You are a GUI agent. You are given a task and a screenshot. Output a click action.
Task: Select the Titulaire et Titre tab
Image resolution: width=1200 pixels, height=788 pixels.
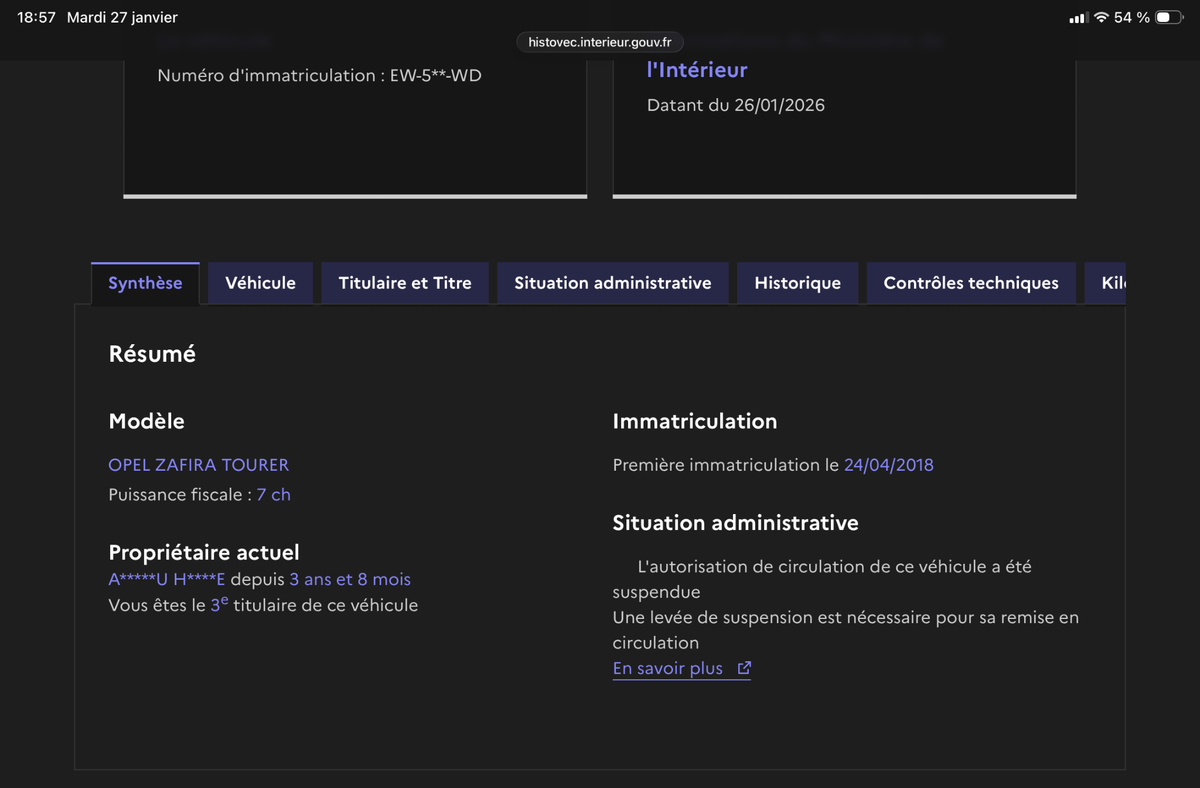[405, 283]
